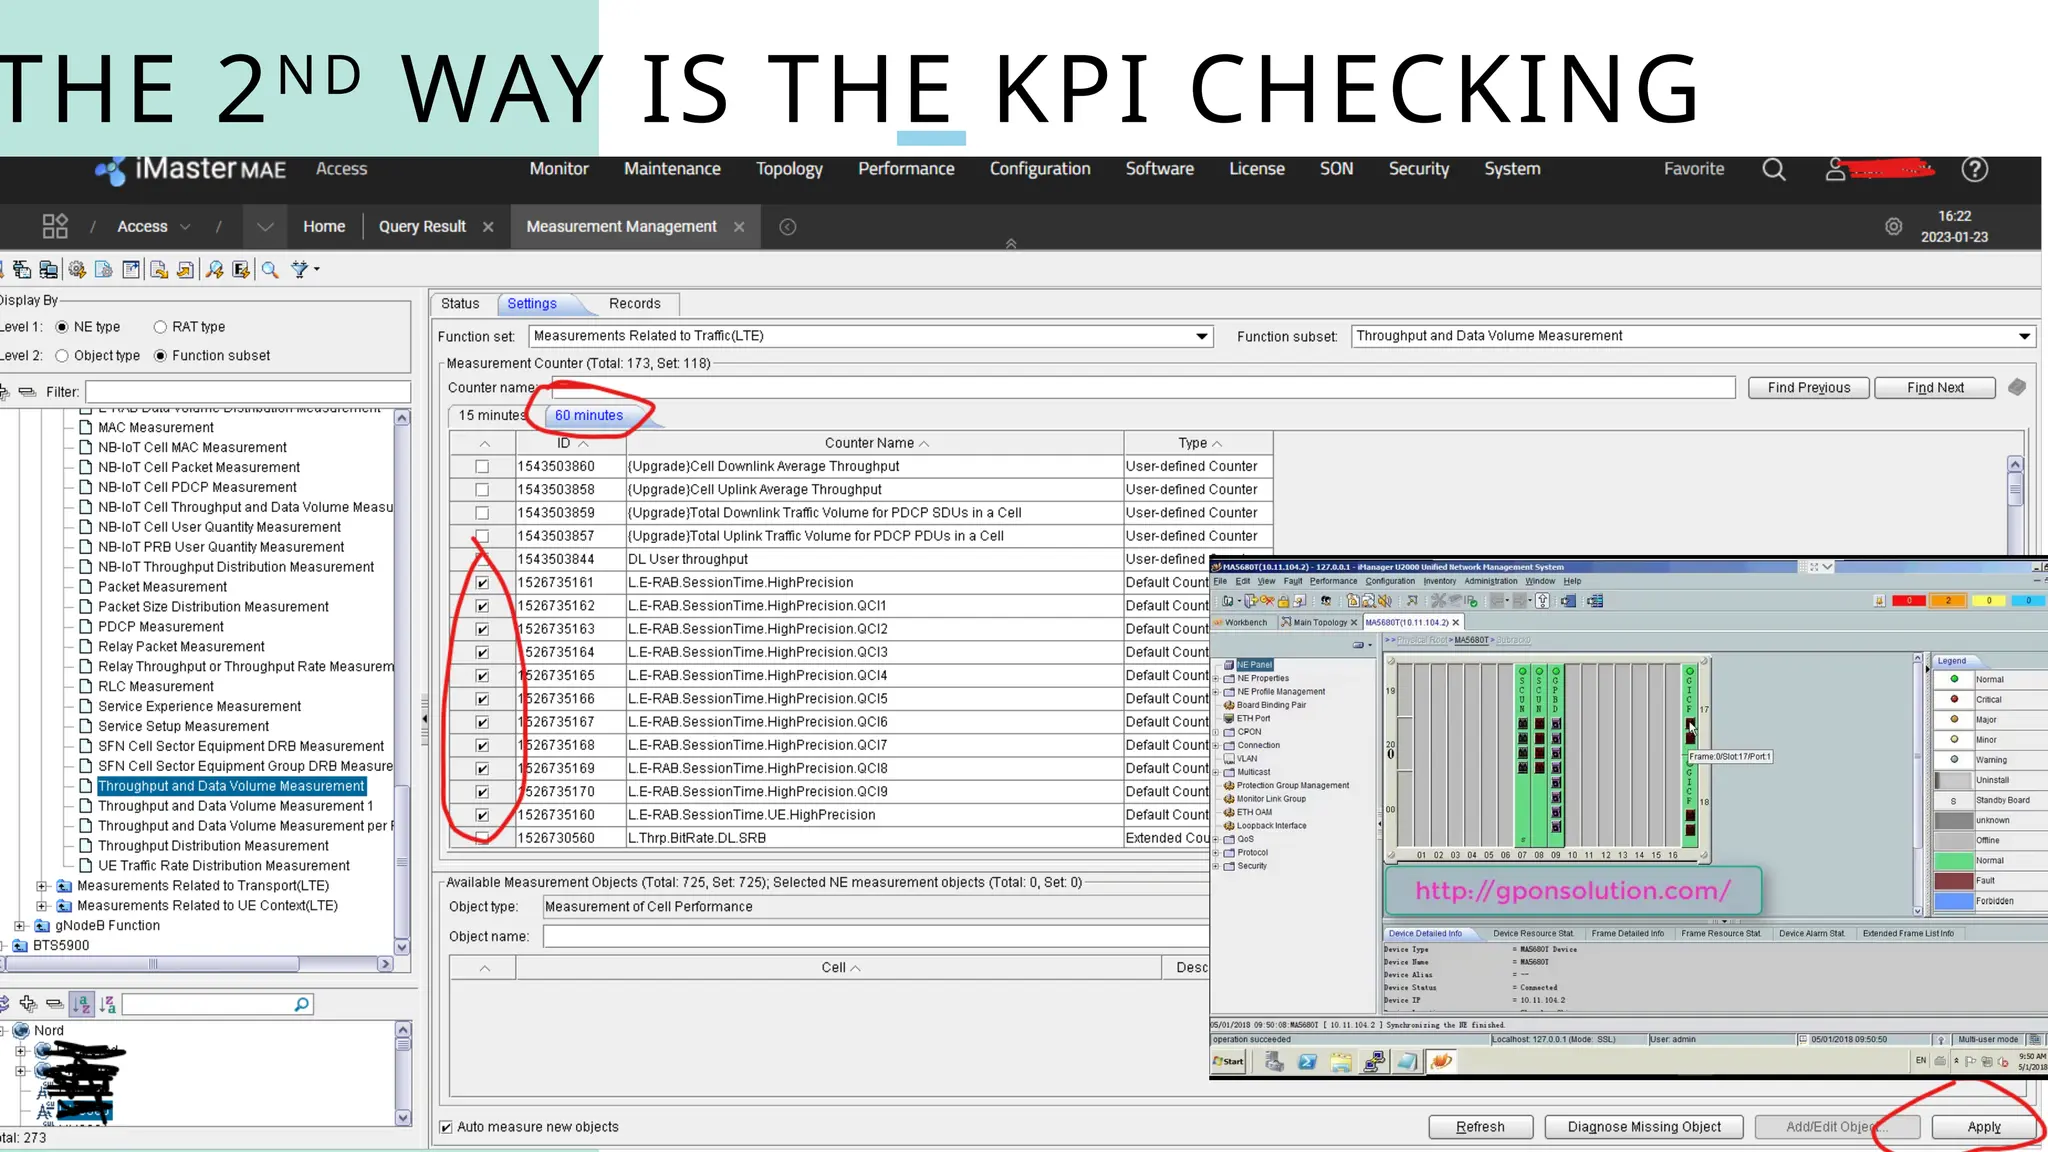Click mute speaker icon in U2000 toolbar

pyautogui.click(x=1384, y=601)
